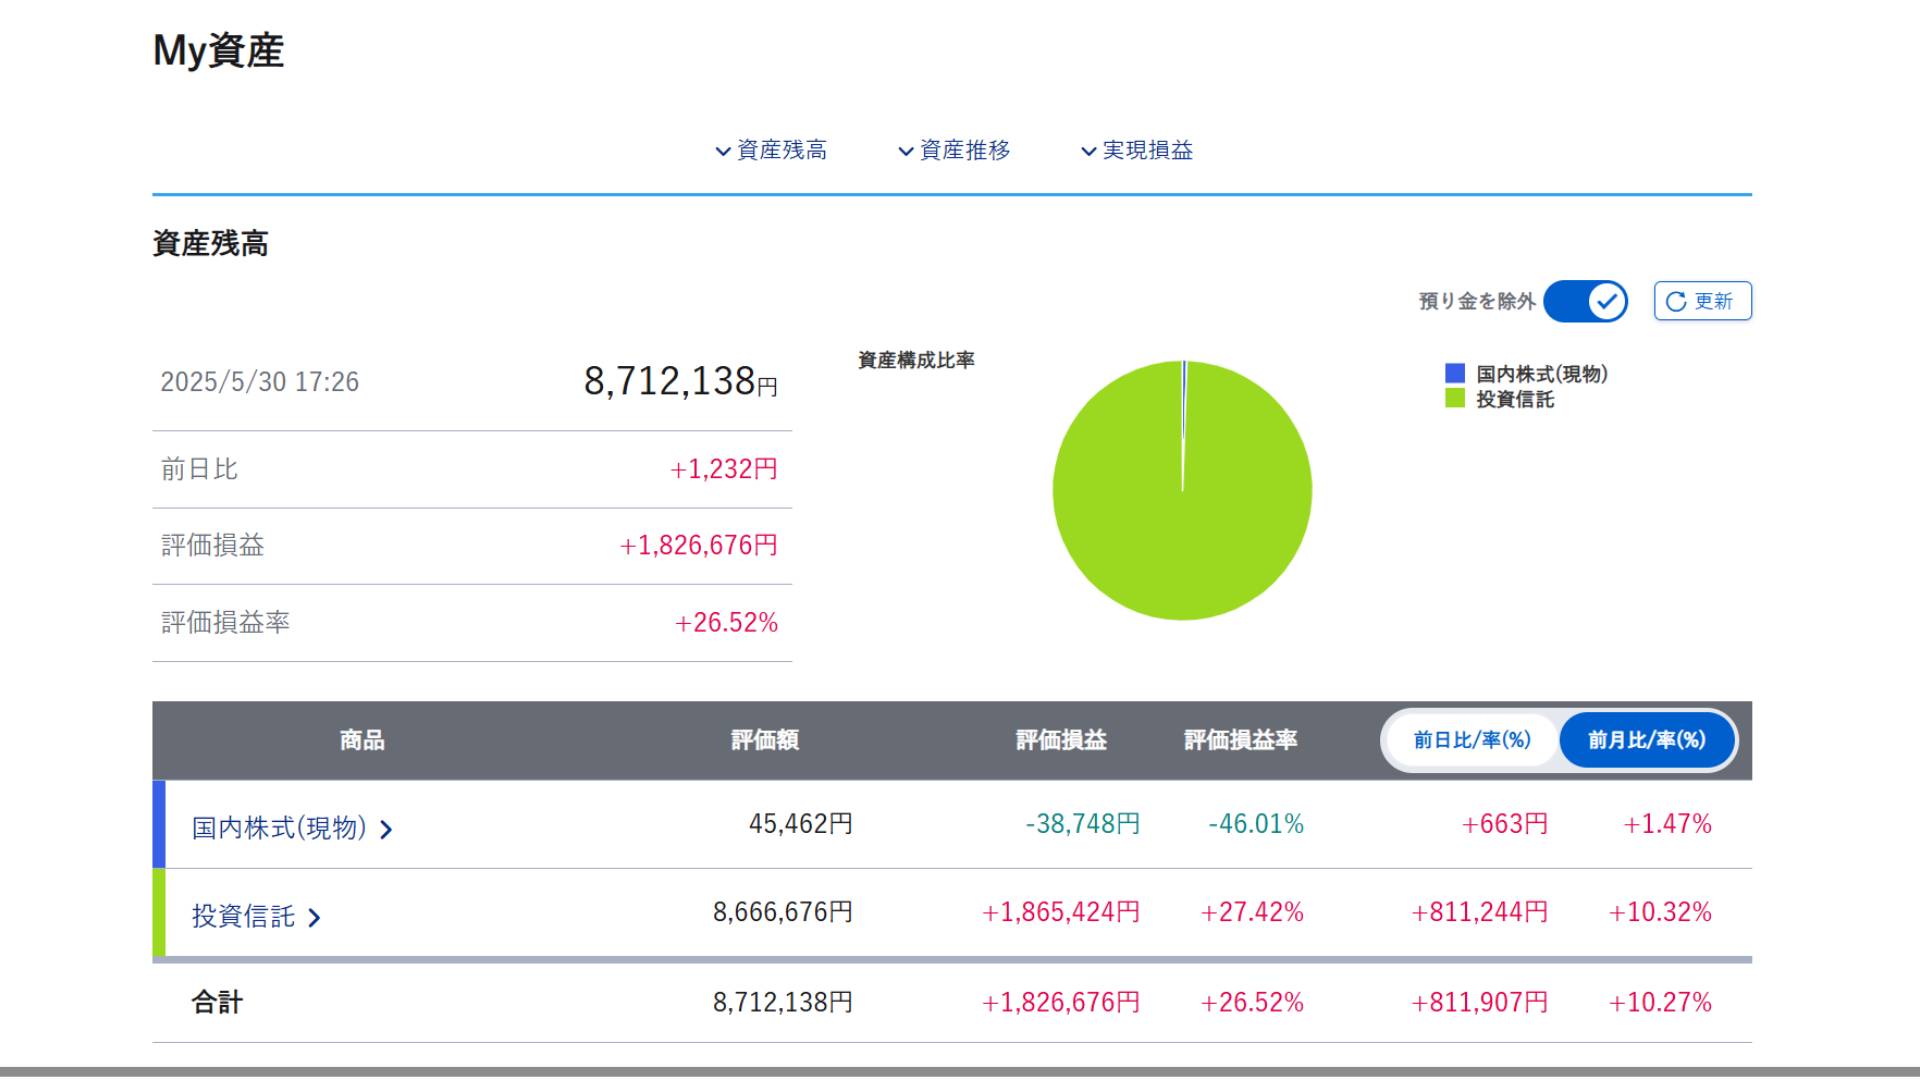1920x1080 pixels.
Task: Click the 評価損益 column header
Action: pos(1061,740)
